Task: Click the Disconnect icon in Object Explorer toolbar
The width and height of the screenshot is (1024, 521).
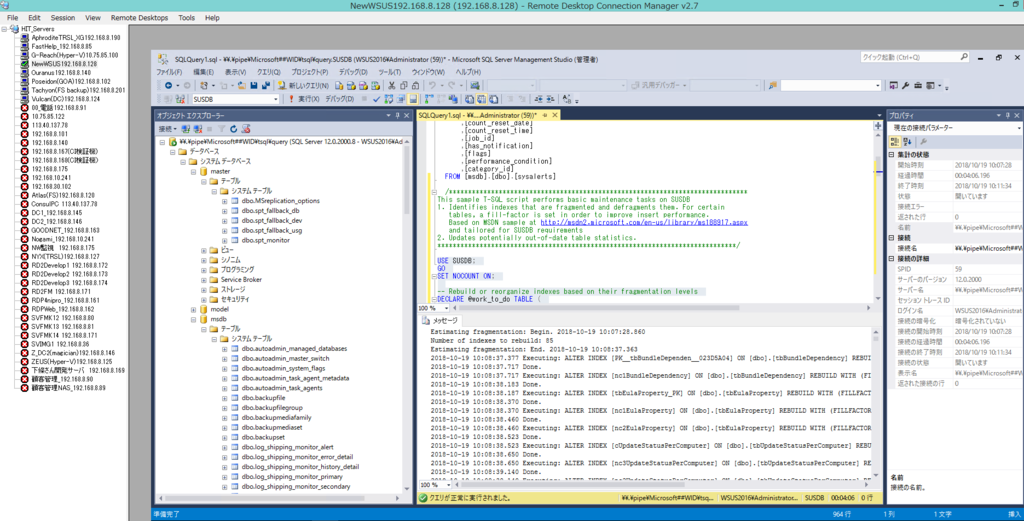Action: 197,129
